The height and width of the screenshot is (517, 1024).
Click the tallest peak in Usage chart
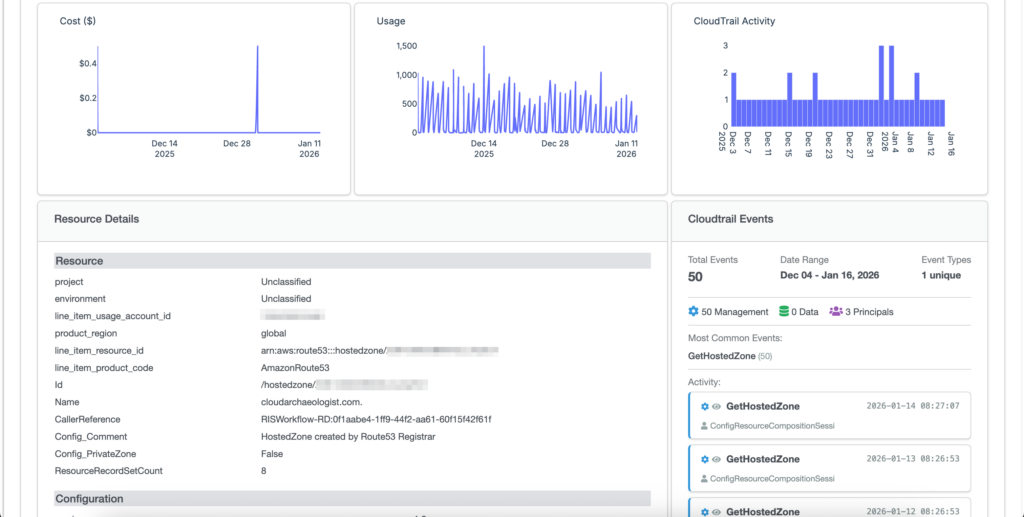484,47
